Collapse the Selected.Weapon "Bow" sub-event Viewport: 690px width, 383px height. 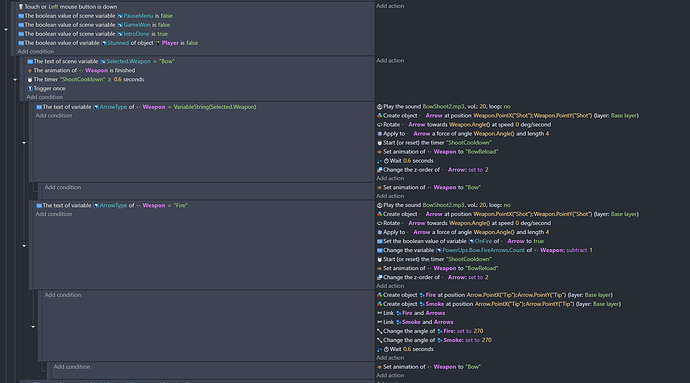[15, 80]
